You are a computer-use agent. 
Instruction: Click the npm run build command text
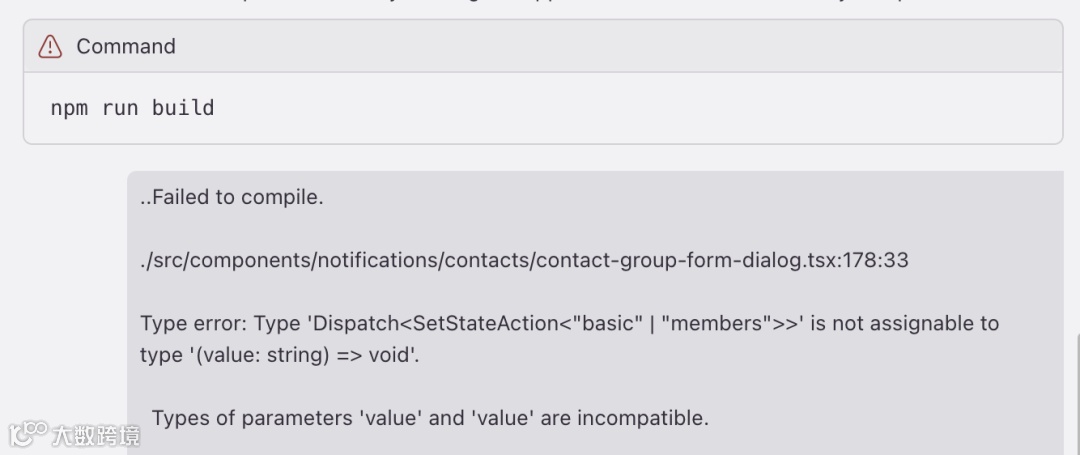coord(132,108)
